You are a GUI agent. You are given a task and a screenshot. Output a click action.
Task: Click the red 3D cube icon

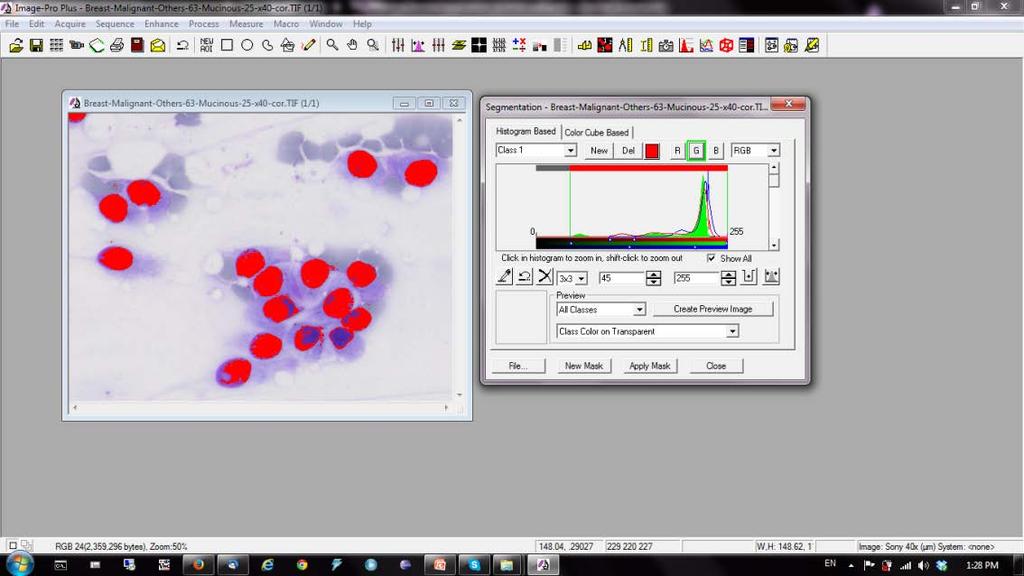726,46
